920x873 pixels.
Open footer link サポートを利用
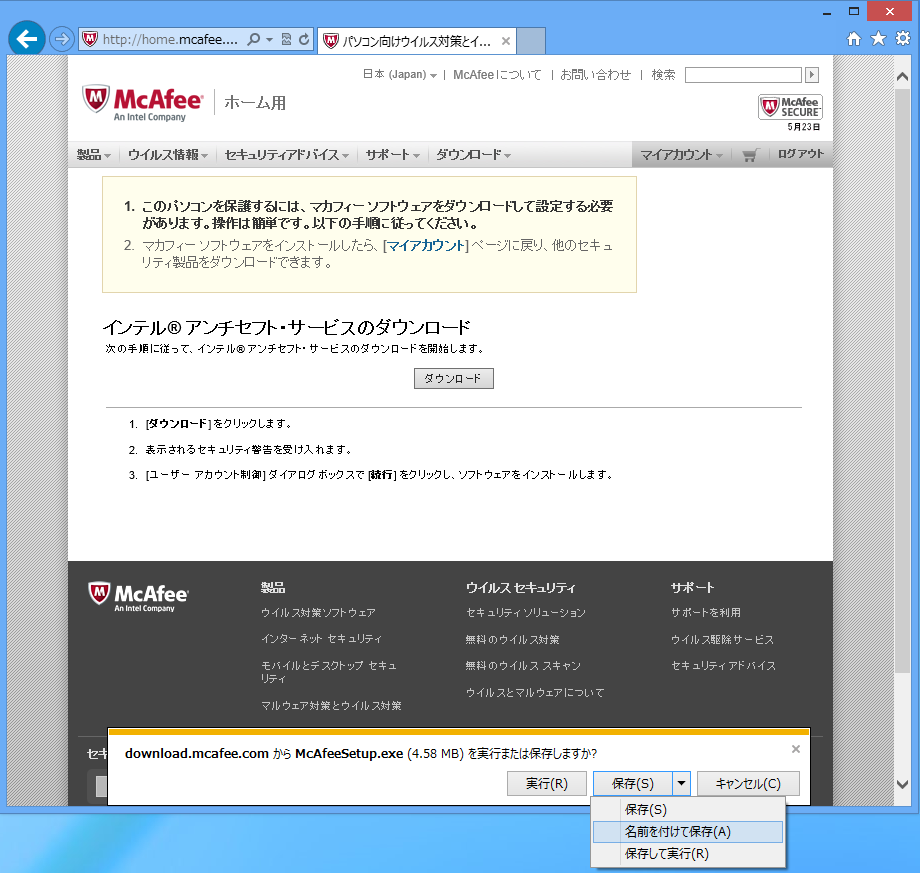tap(706, 613)
